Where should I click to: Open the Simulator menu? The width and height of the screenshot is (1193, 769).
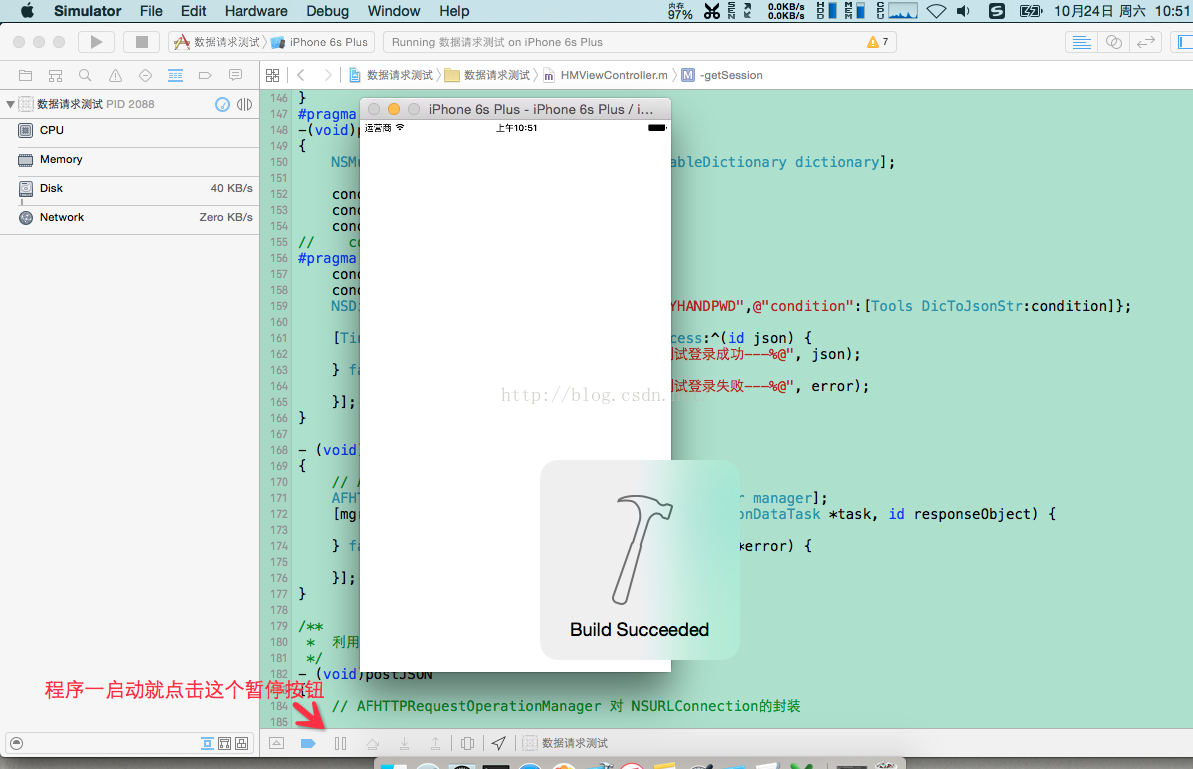point(87,11)
